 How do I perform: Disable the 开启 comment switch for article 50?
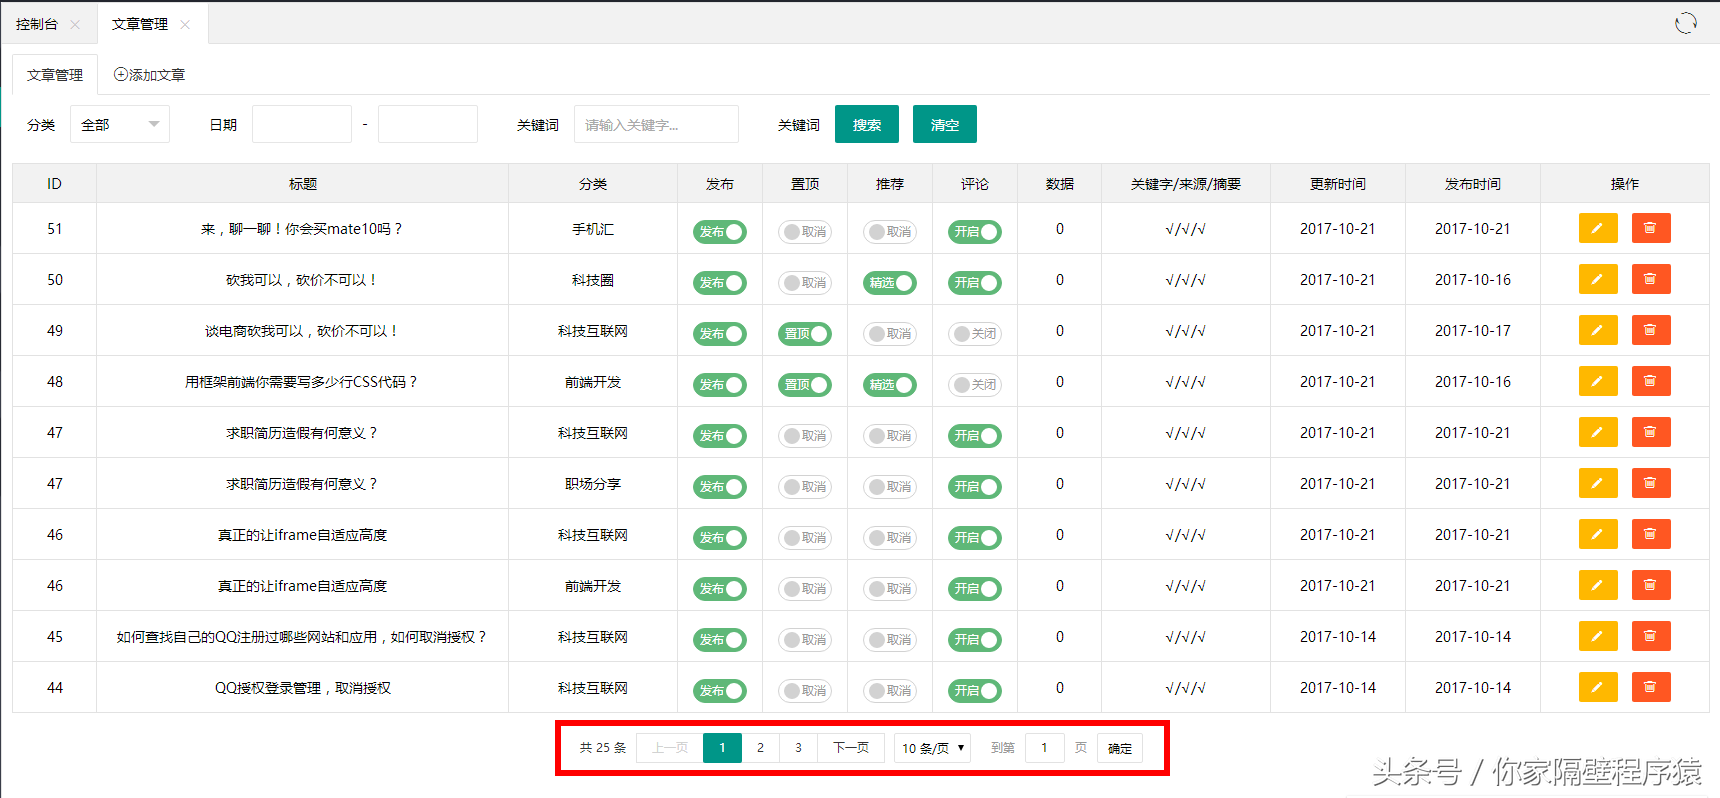[975, 283]
